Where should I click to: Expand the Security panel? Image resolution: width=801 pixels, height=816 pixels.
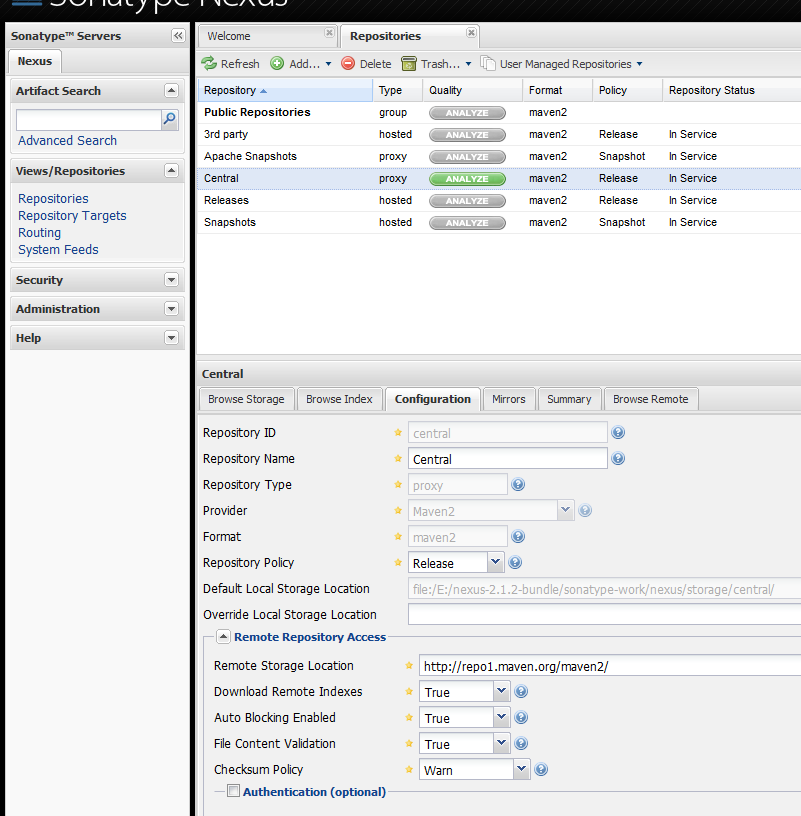point(171,280)
